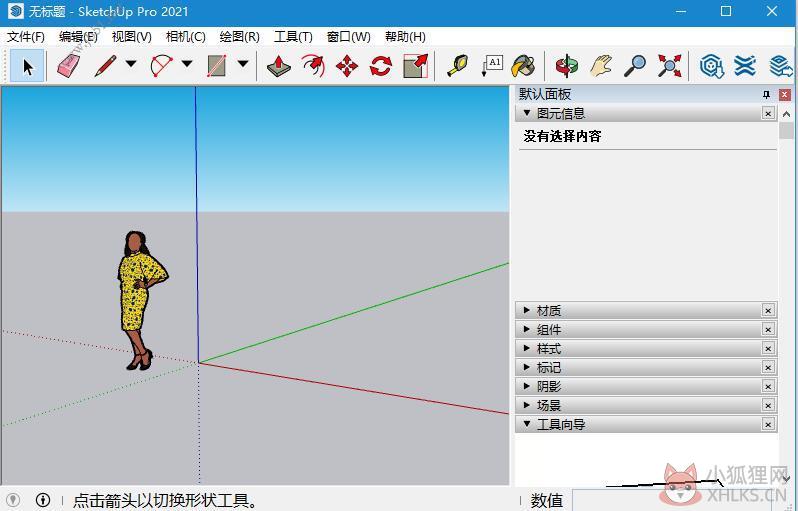Open the 3D Warehouse icon
Screen dimensions: 798x511
tap(711, 66)
